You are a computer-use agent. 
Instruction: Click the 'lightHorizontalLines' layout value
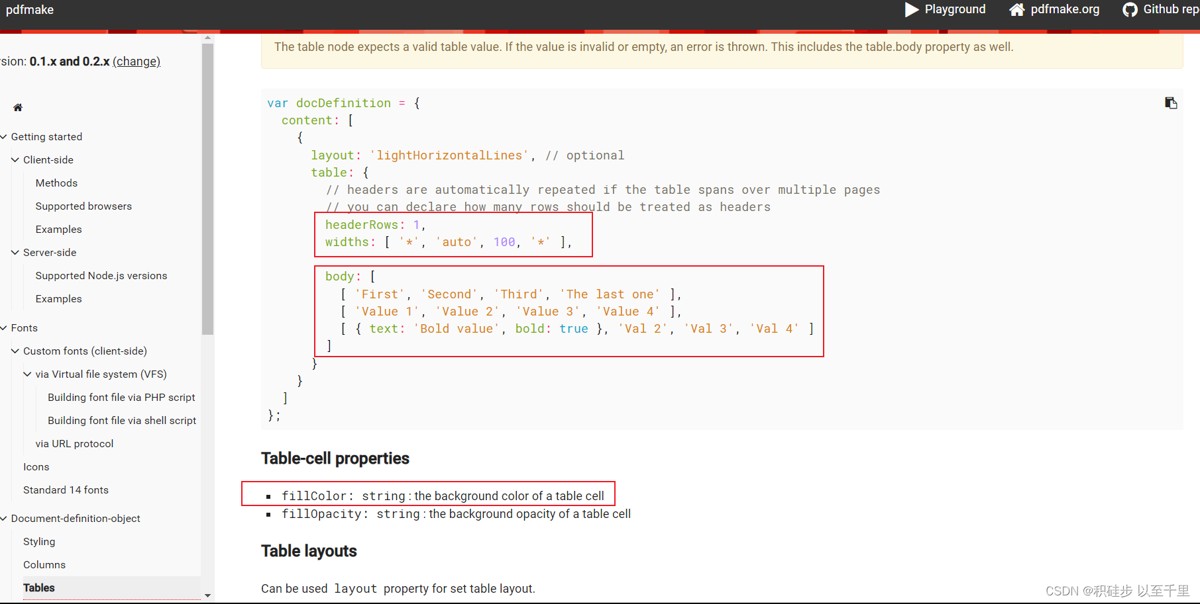click(x=448, y=155)
